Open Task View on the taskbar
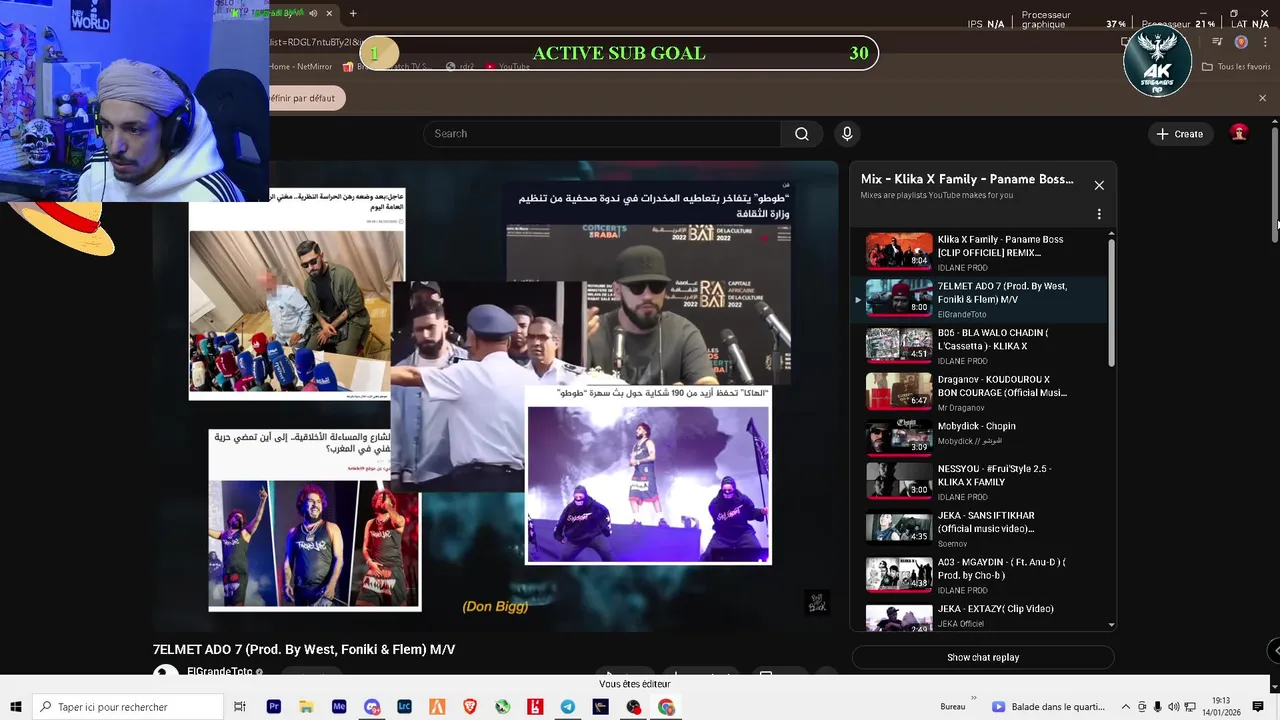 click(x=240, y=707)
